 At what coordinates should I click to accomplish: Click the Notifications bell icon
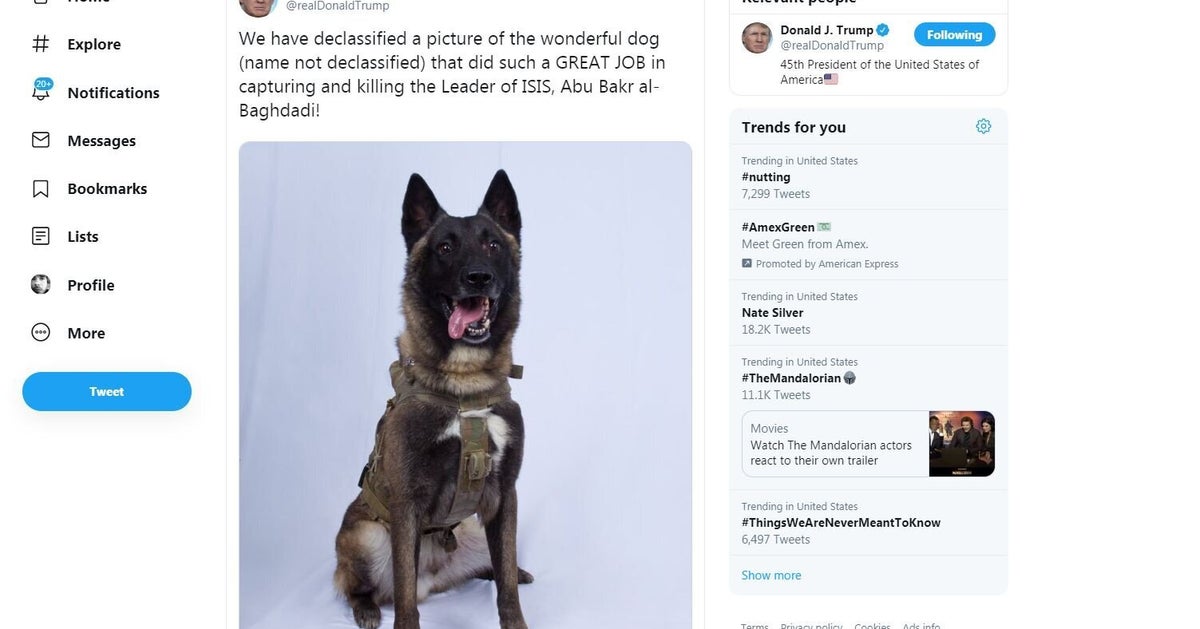[41, 92]
